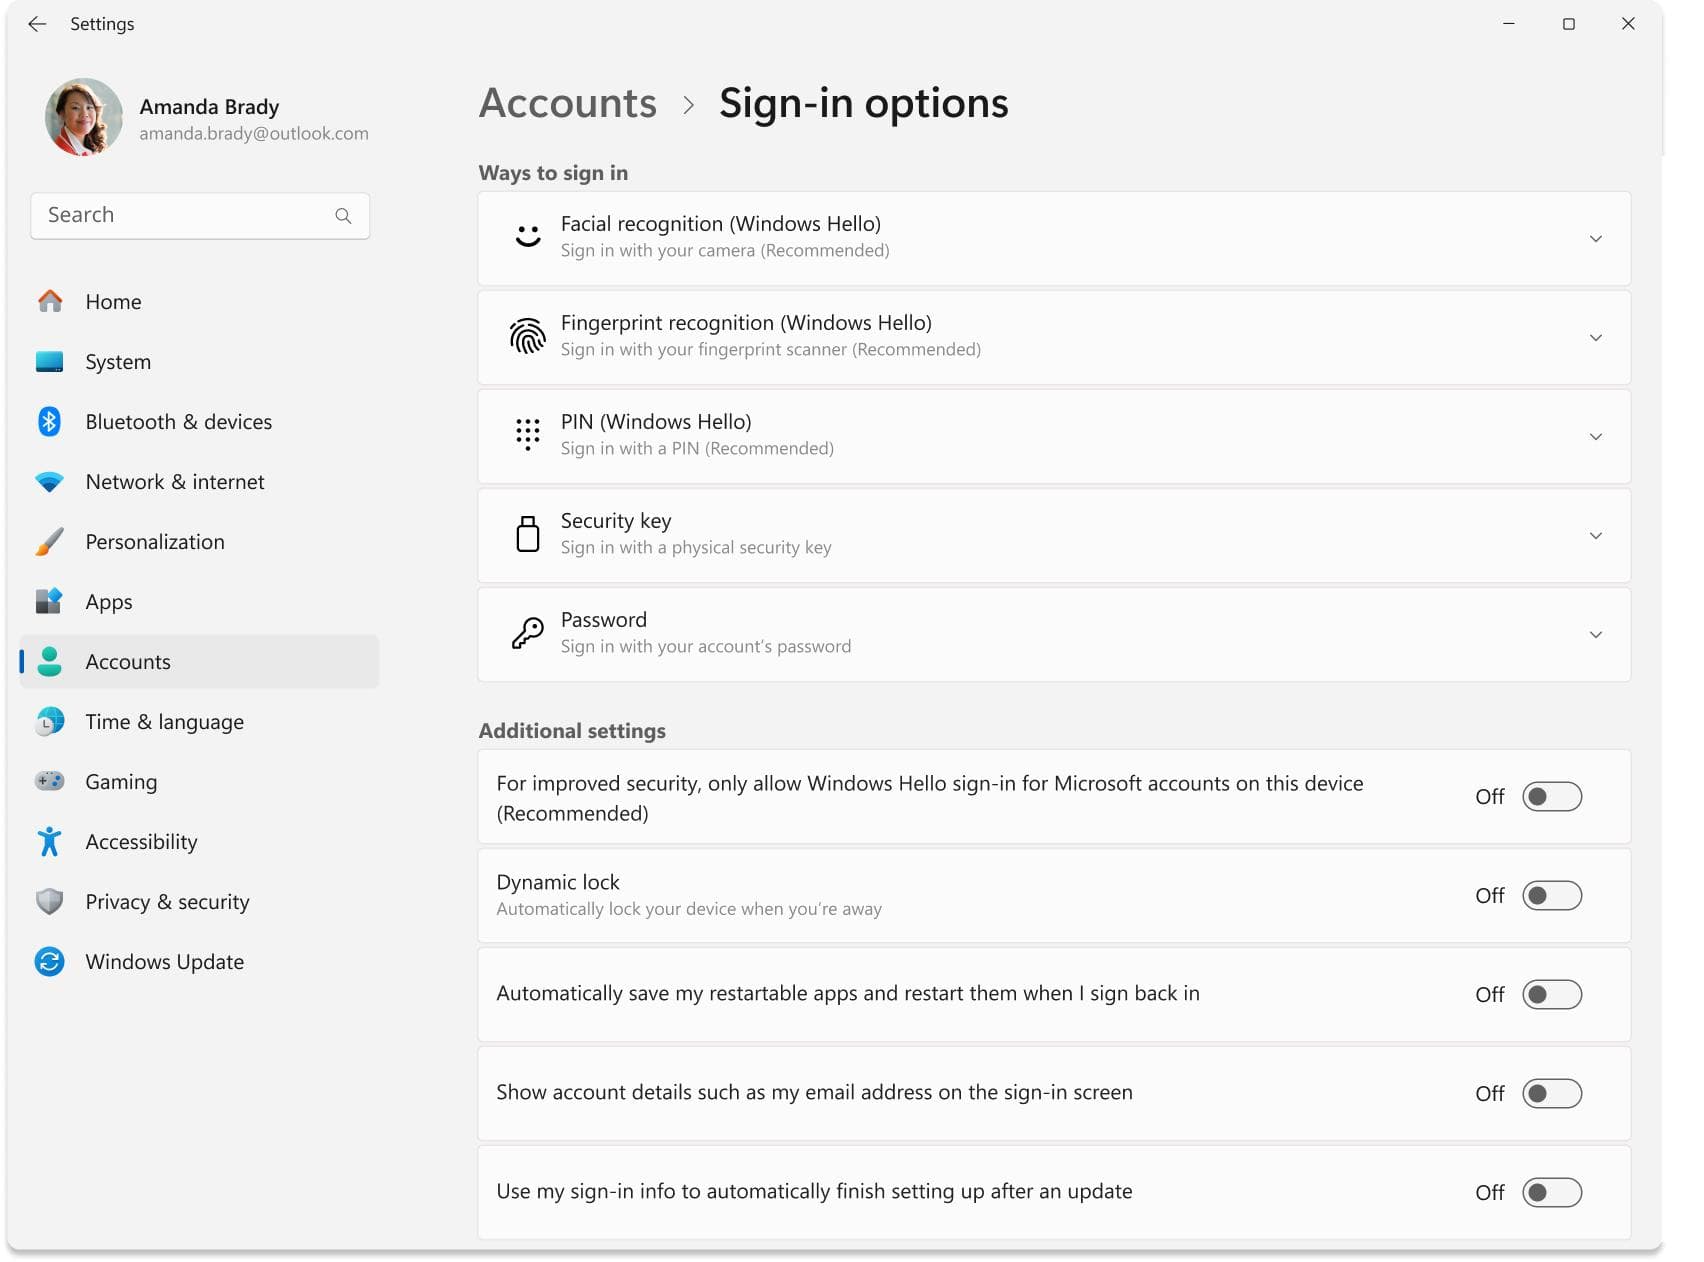Expand Fingerprint recognition chevron
The height and width of the screenshot is (1262, 1704).
[x=1596, y=338]
